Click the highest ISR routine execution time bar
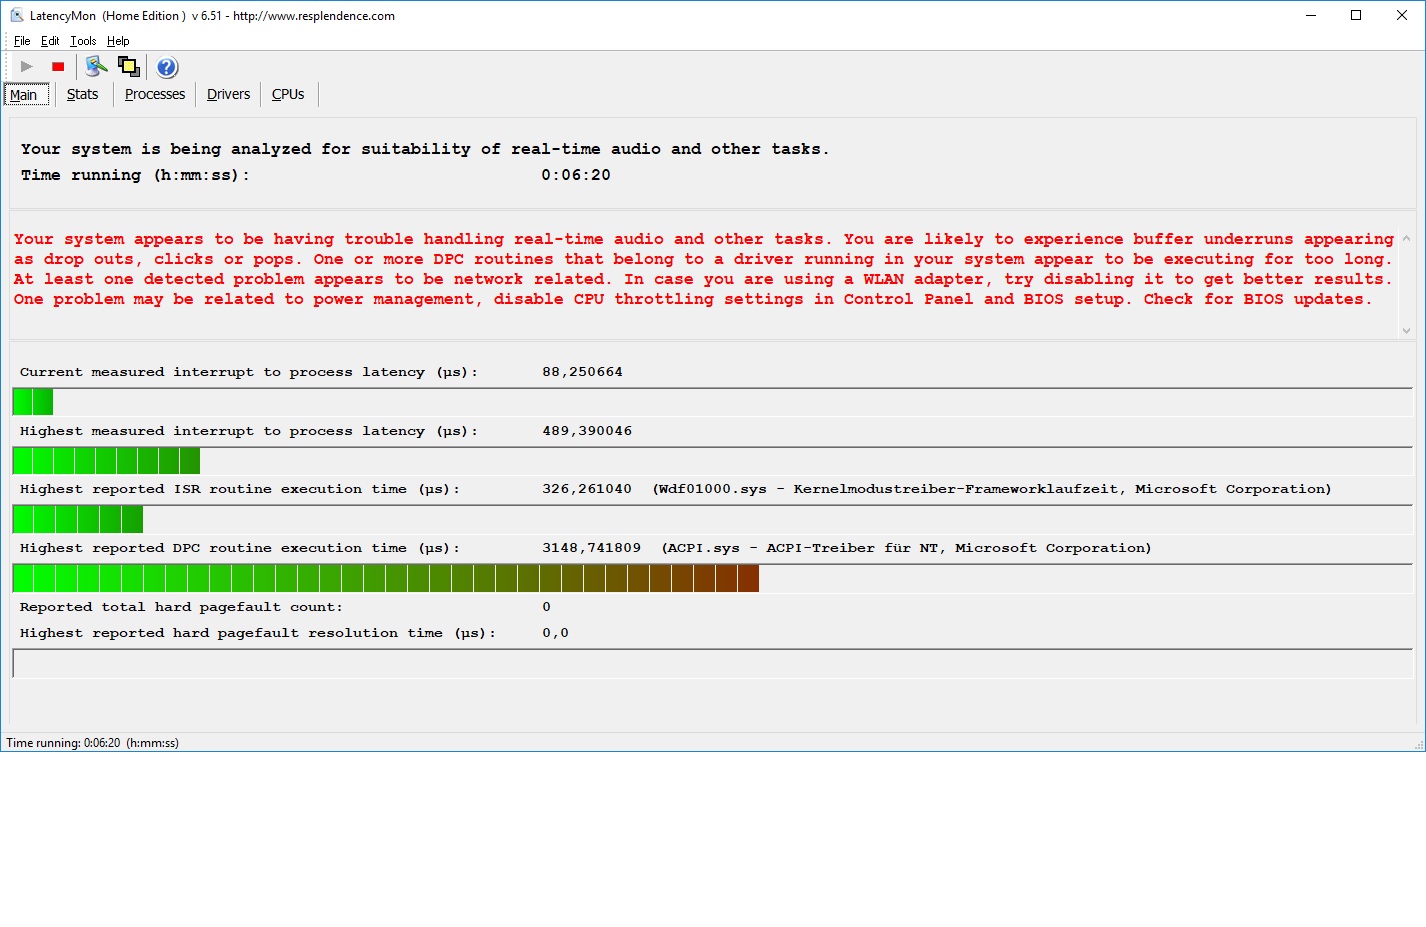 (712, 519)
